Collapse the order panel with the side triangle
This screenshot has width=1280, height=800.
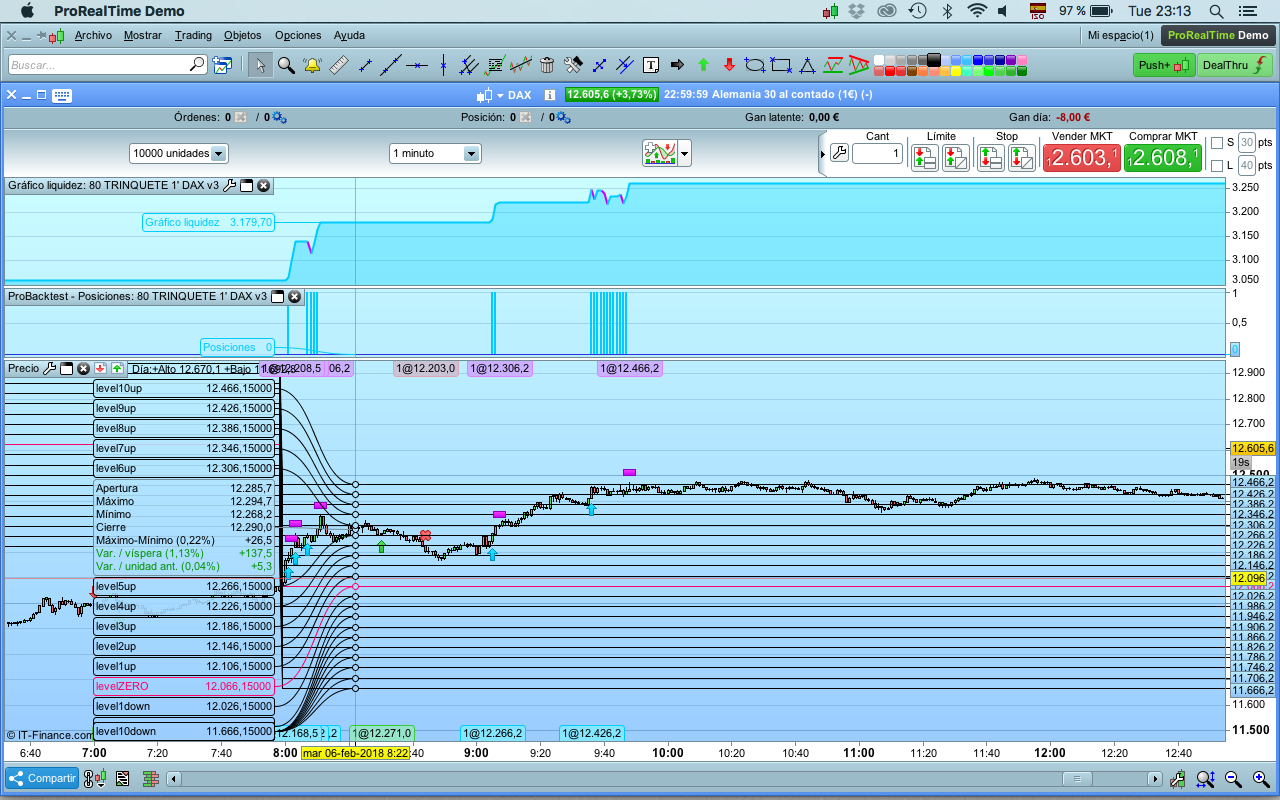pos(823,154)
